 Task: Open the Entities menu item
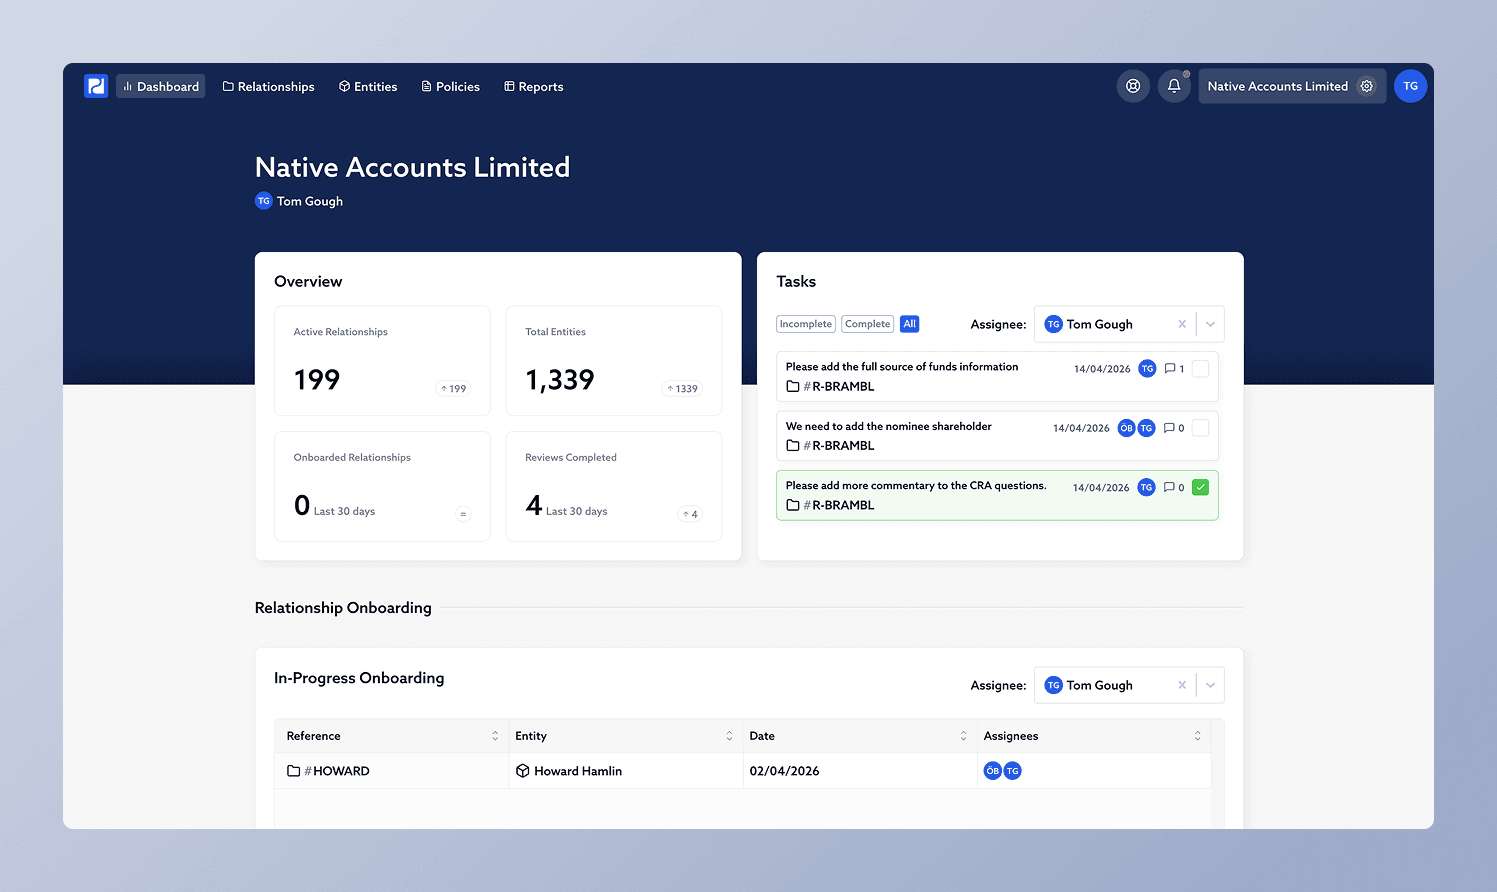(368, 86)
